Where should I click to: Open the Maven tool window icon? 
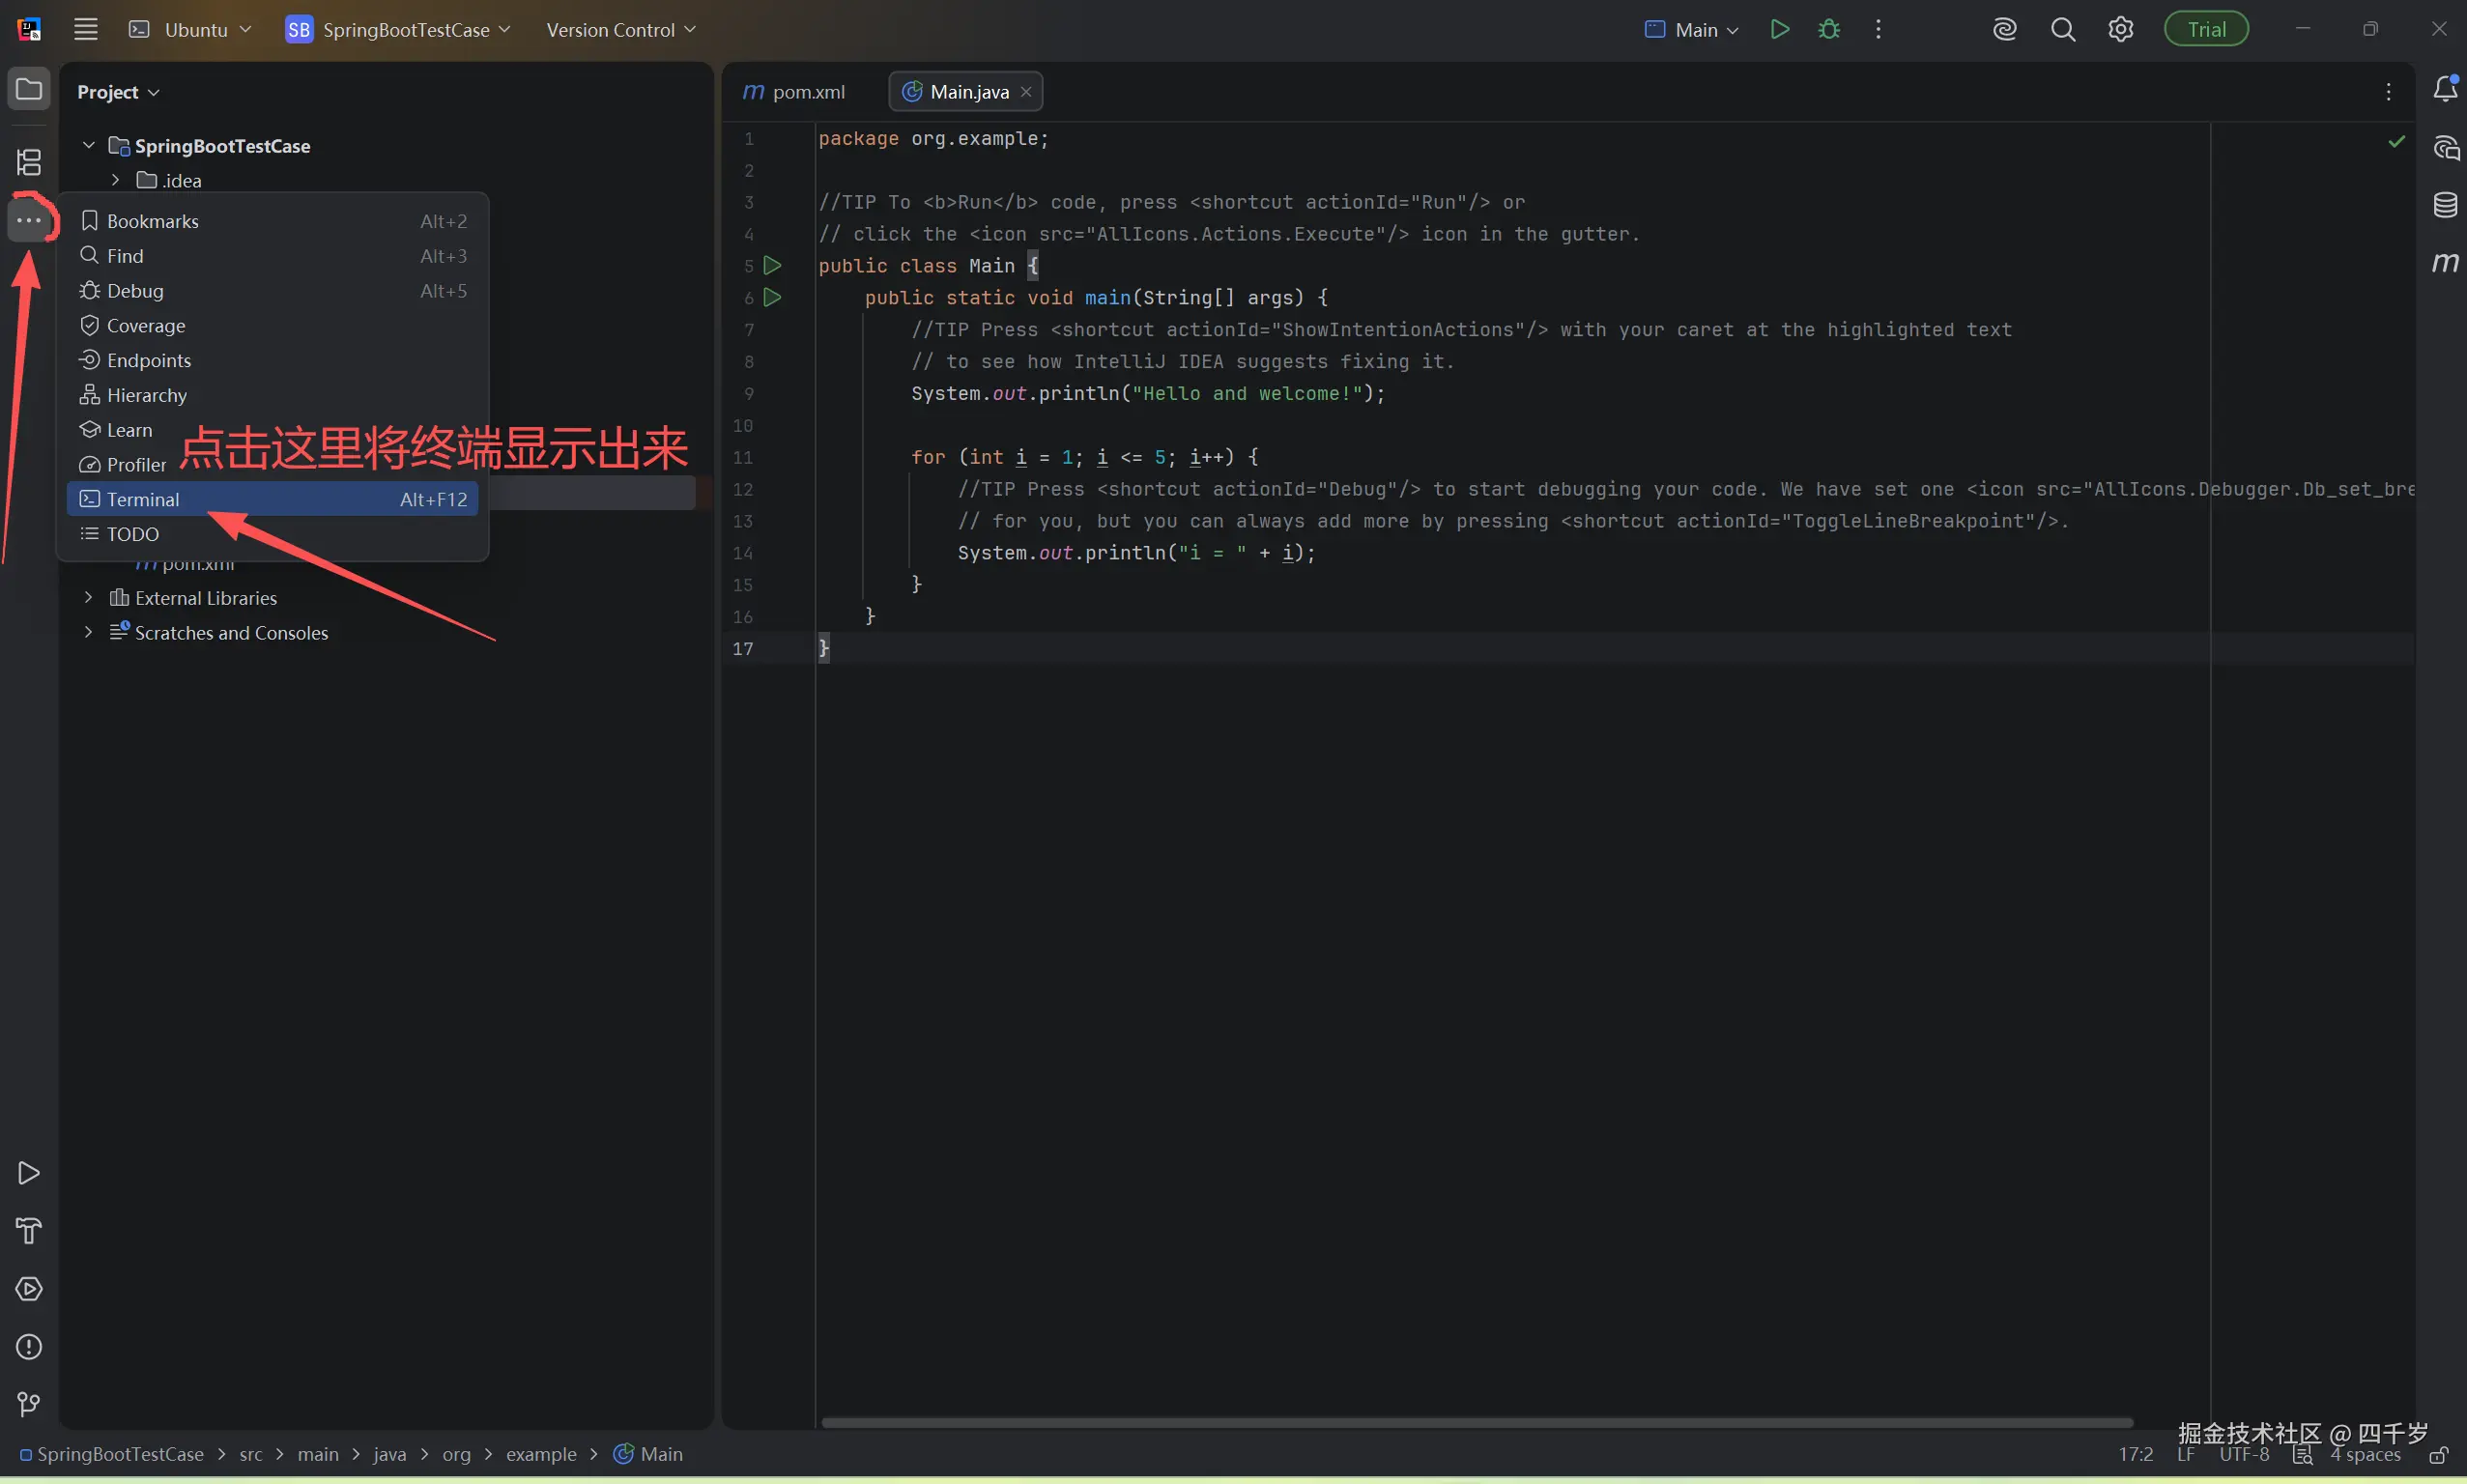(2445, 263)
